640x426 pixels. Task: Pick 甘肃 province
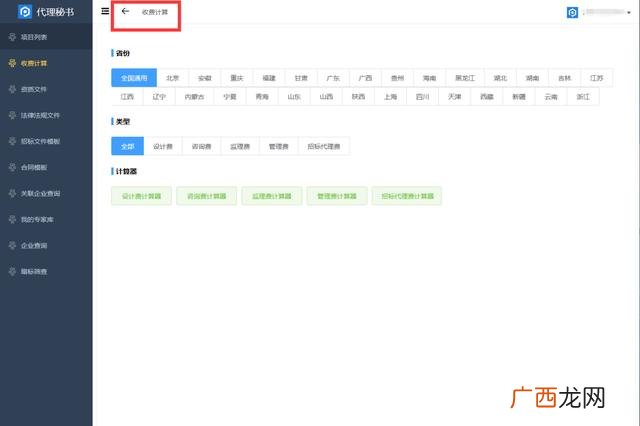(x=301, y=78)
